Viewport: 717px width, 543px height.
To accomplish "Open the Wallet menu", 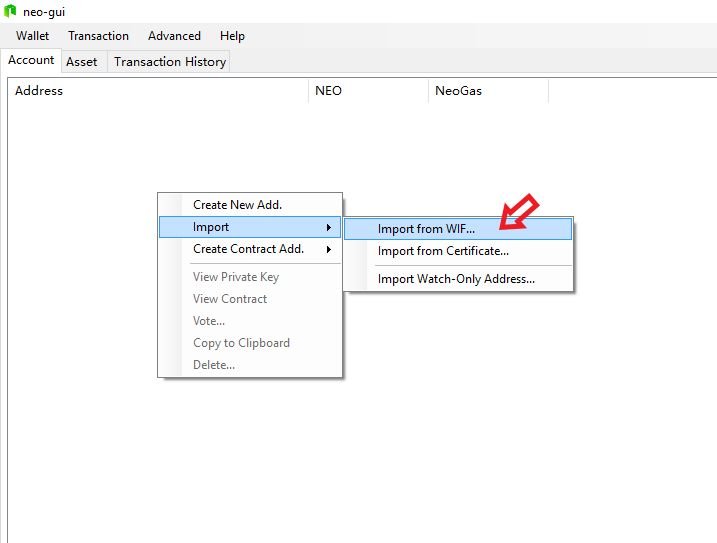I will pyautogui.click(x=32, y=36).
